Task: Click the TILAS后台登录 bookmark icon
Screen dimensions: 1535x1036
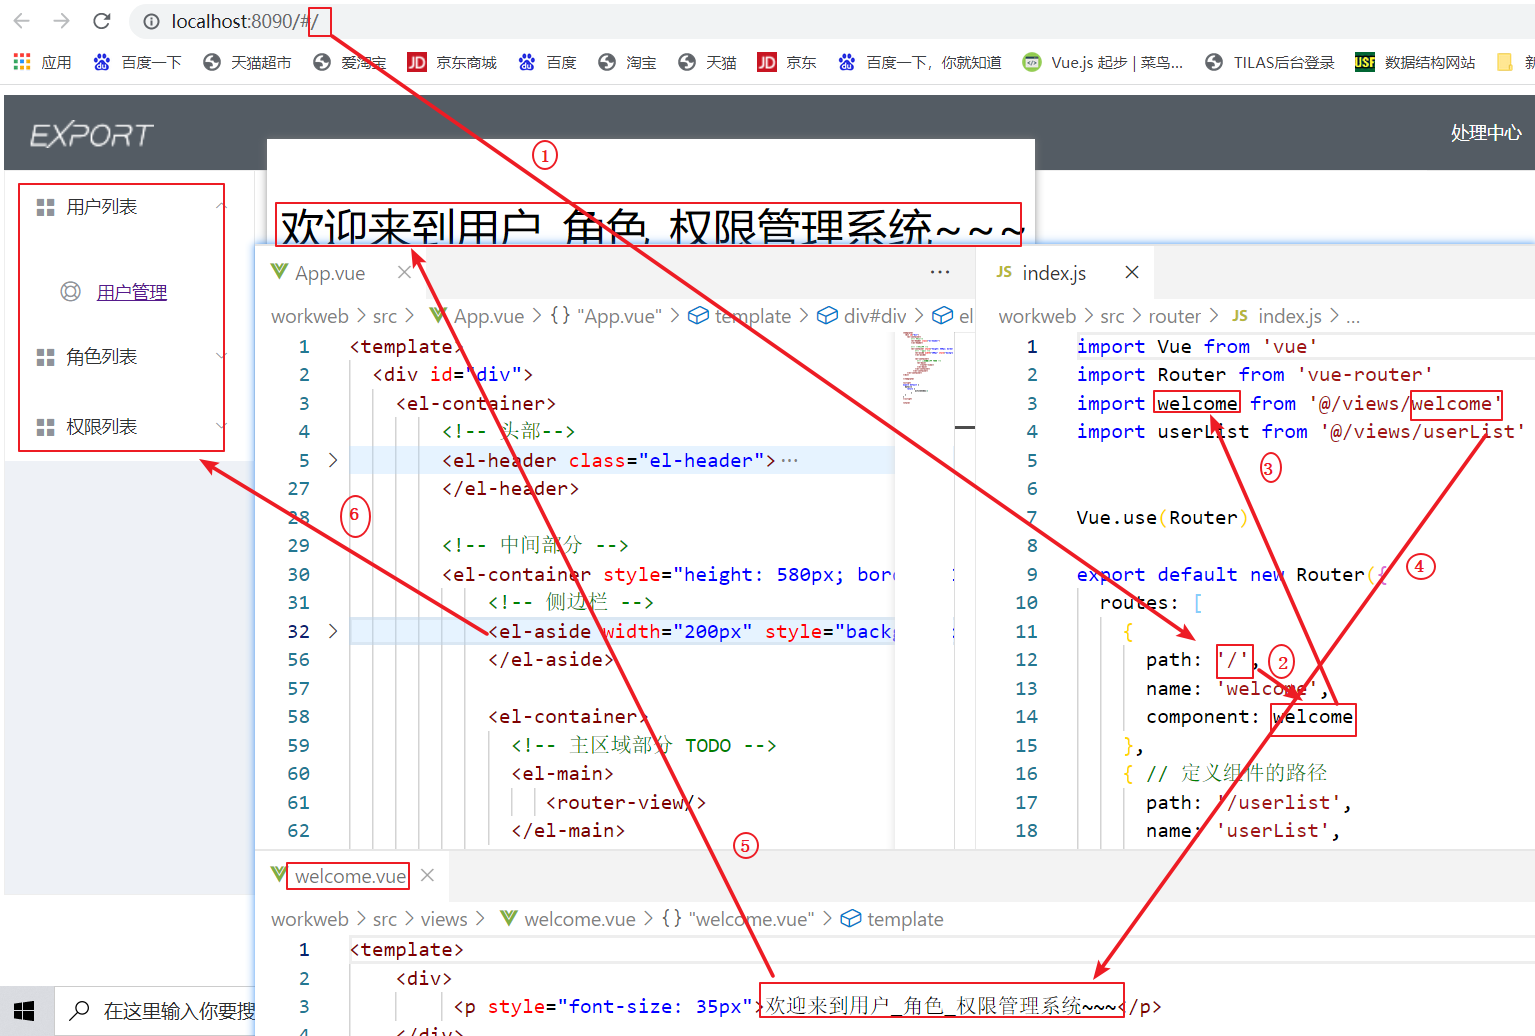Action: [x=1213, y=62]
